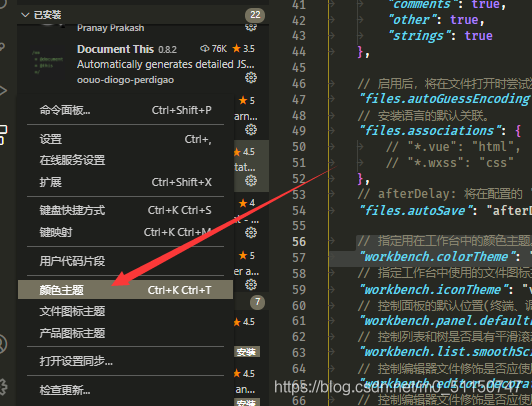The height and width of the screenshot is (406, 532).
Task: Open the Document This extension thumbnail
Action: pos(48,63)
